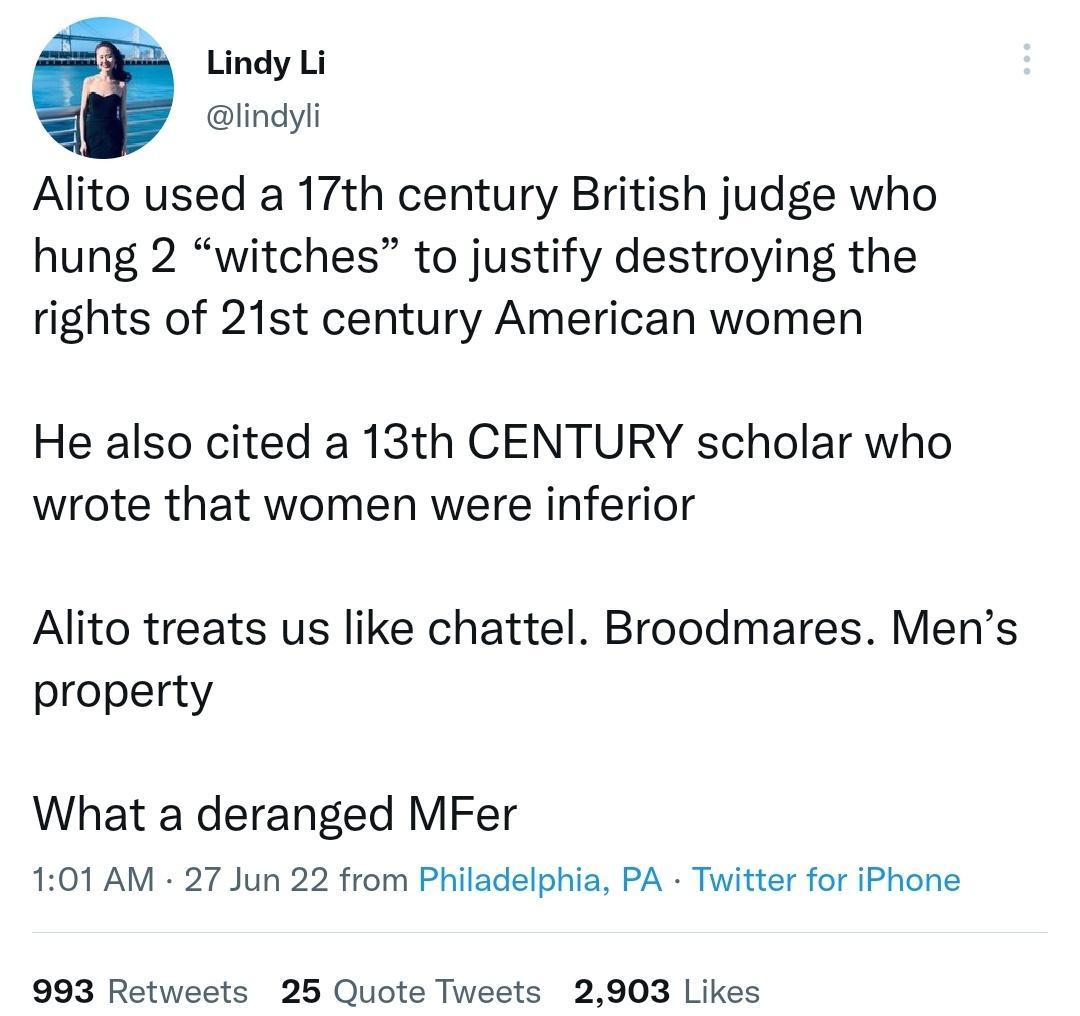Click the Twitter for iPhone source link

click(x=828, y=880)
